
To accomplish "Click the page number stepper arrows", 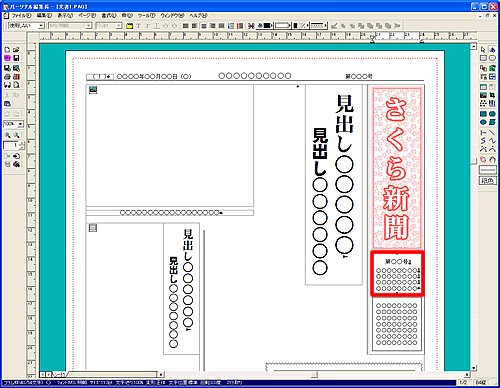I will point(22,145).
